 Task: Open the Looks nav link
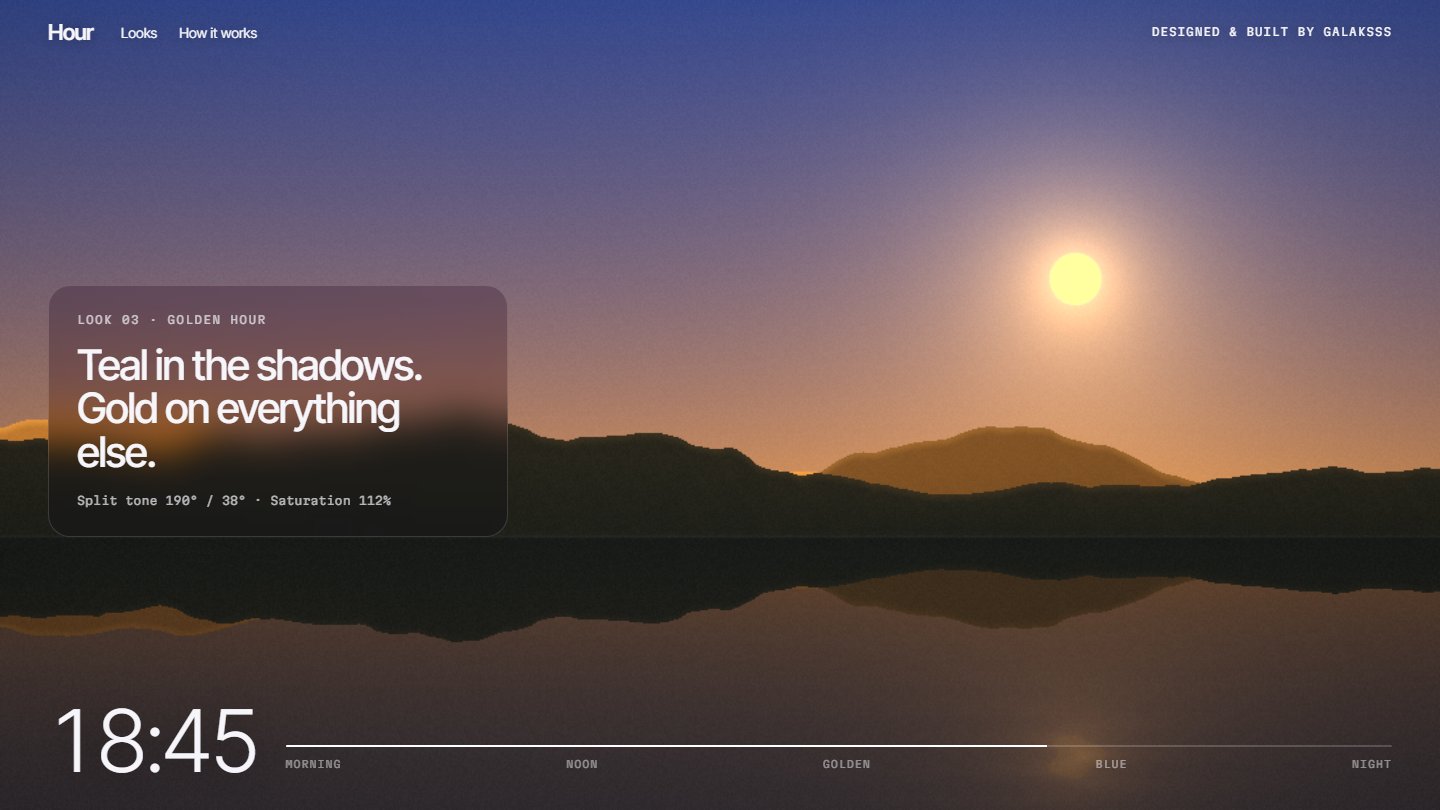(139, 33)
